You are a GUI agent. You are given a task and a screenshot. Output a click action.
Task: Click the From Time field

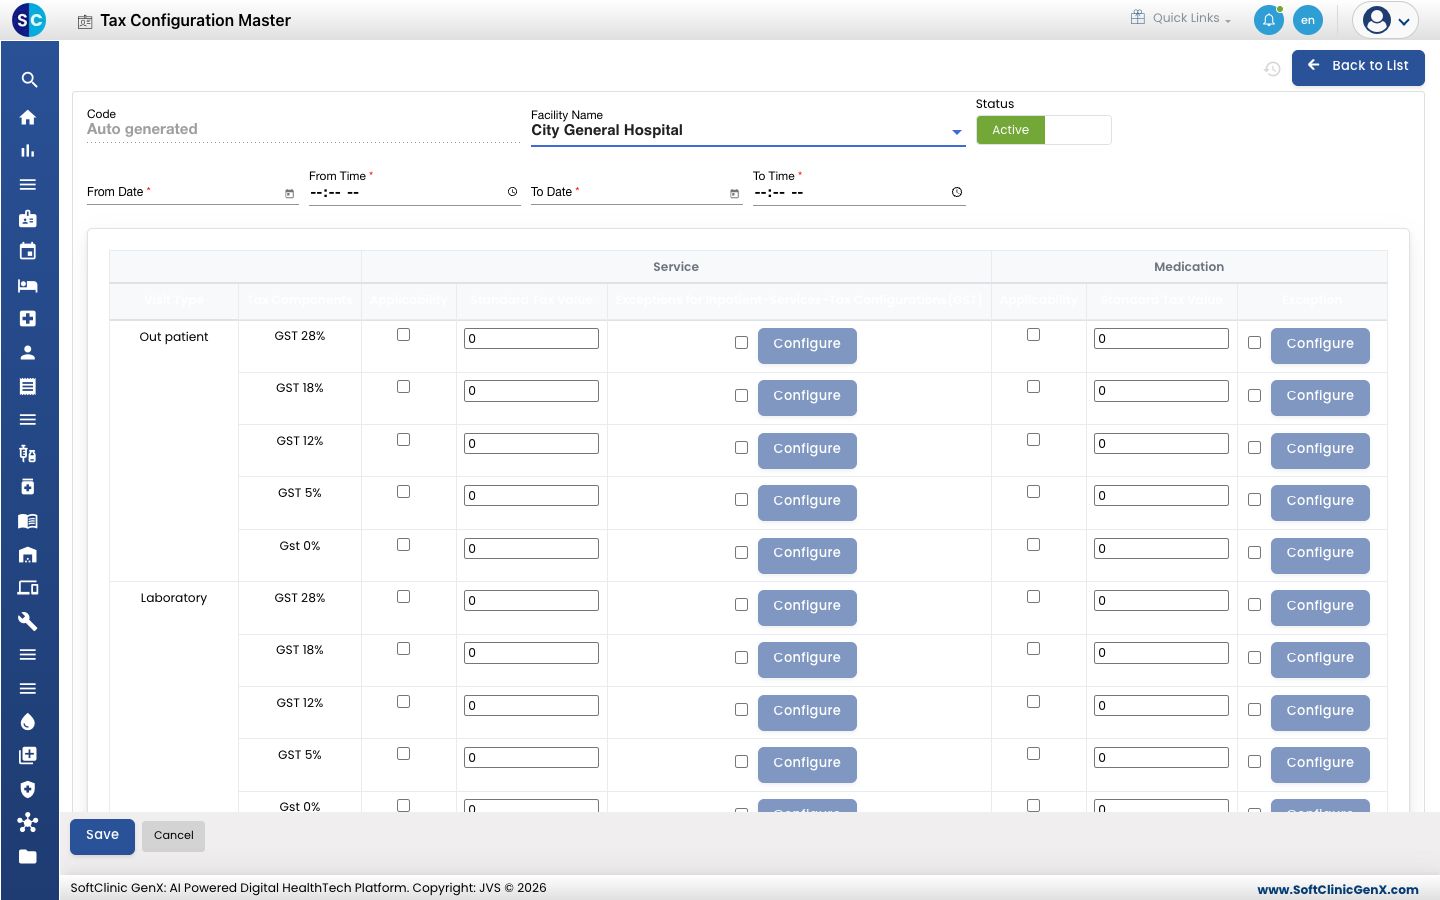(x=415, y=192)
